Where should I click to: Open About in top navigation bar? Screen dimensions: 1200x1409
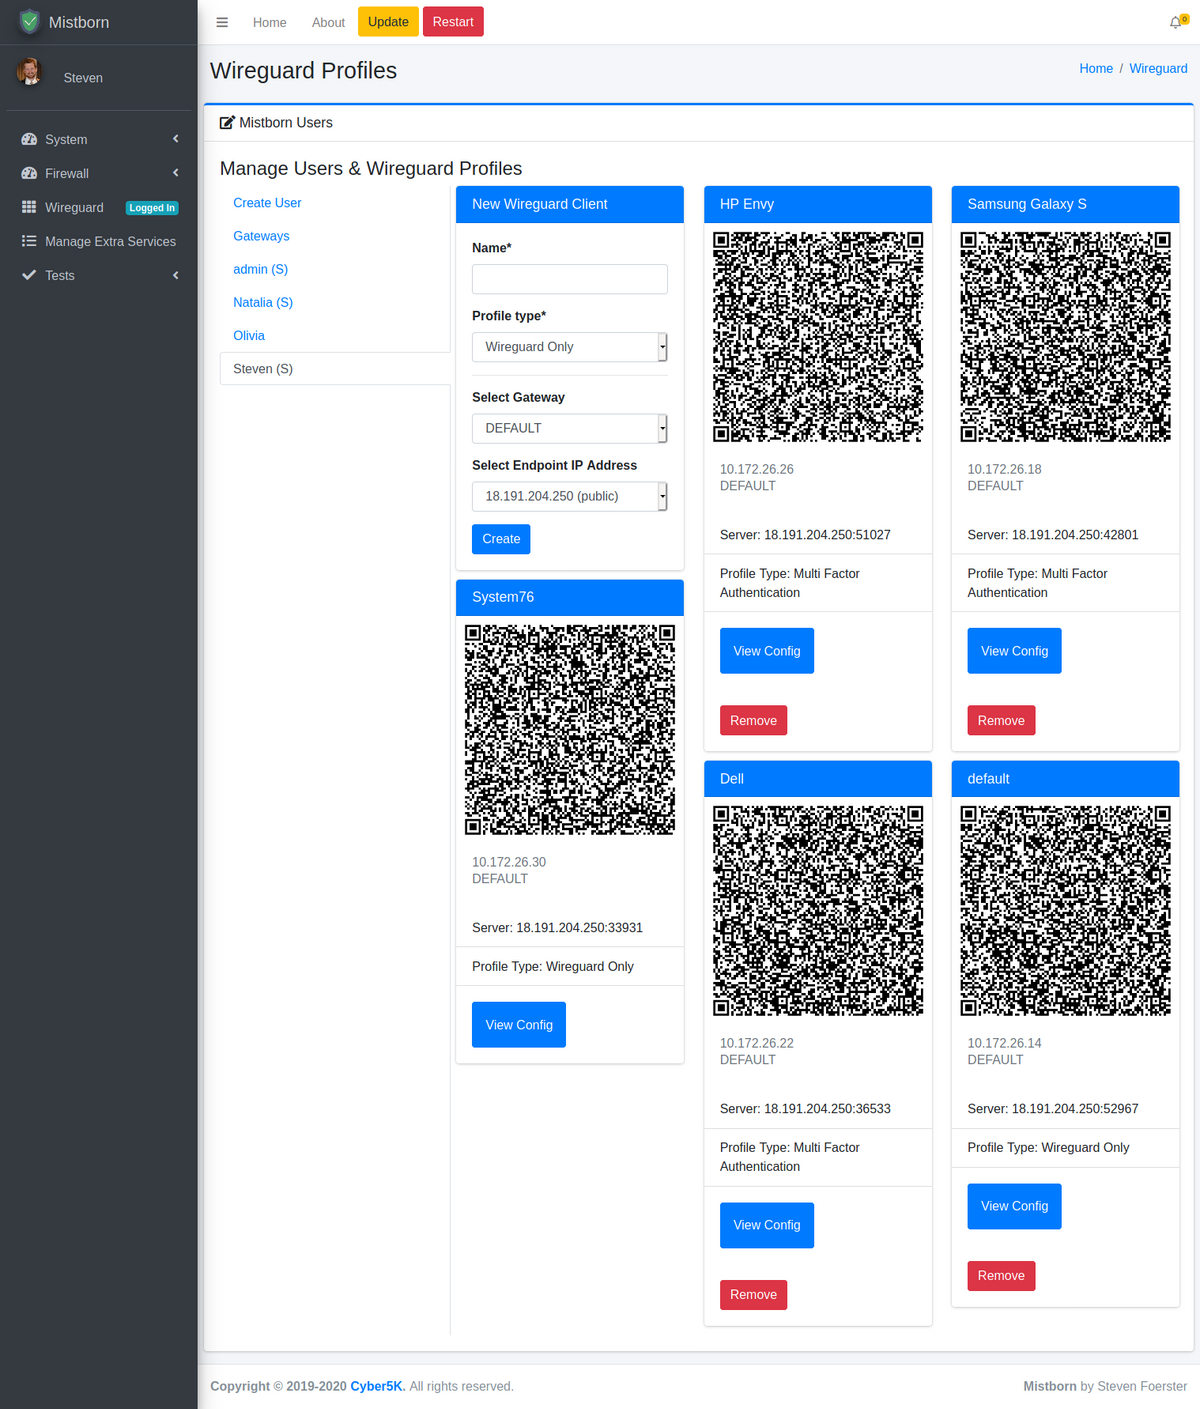328,22
